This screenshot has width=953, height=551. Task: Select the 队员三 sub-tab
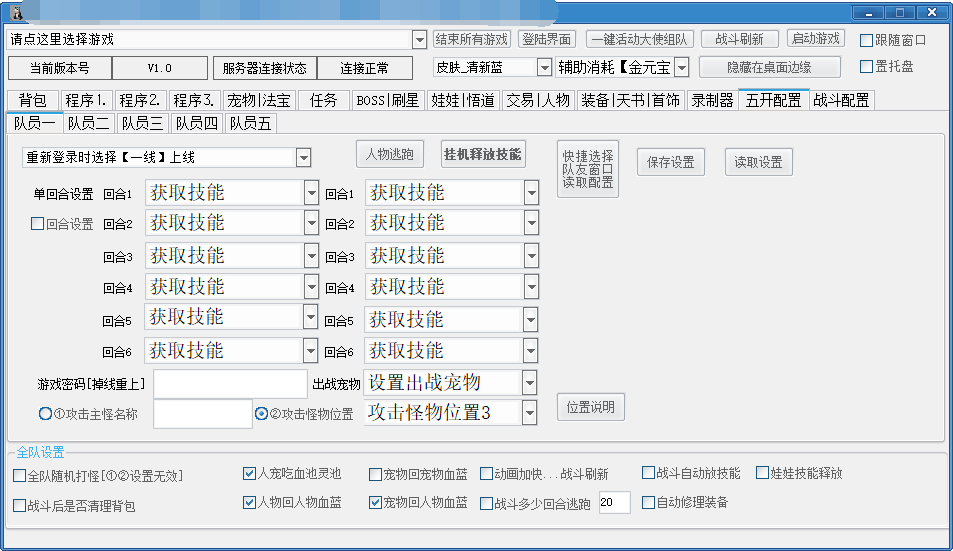pos(143,123)
